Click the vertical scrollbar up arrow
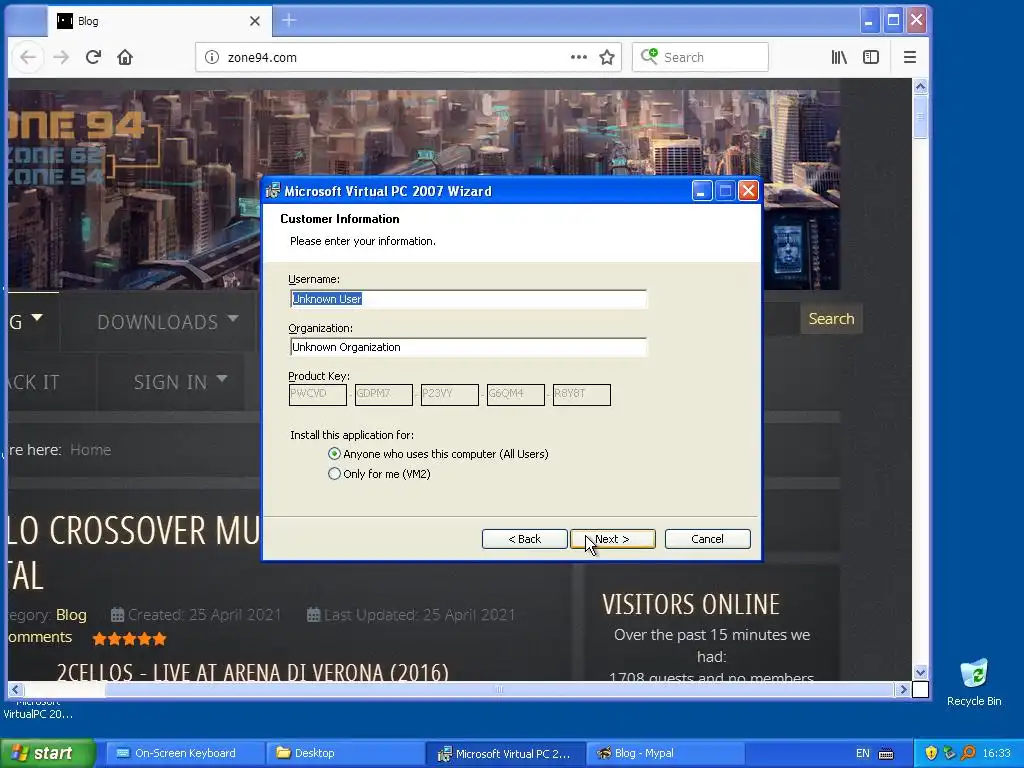This screenshot has height=768, width=1024. pyautogui.click(x=920, y=86)
